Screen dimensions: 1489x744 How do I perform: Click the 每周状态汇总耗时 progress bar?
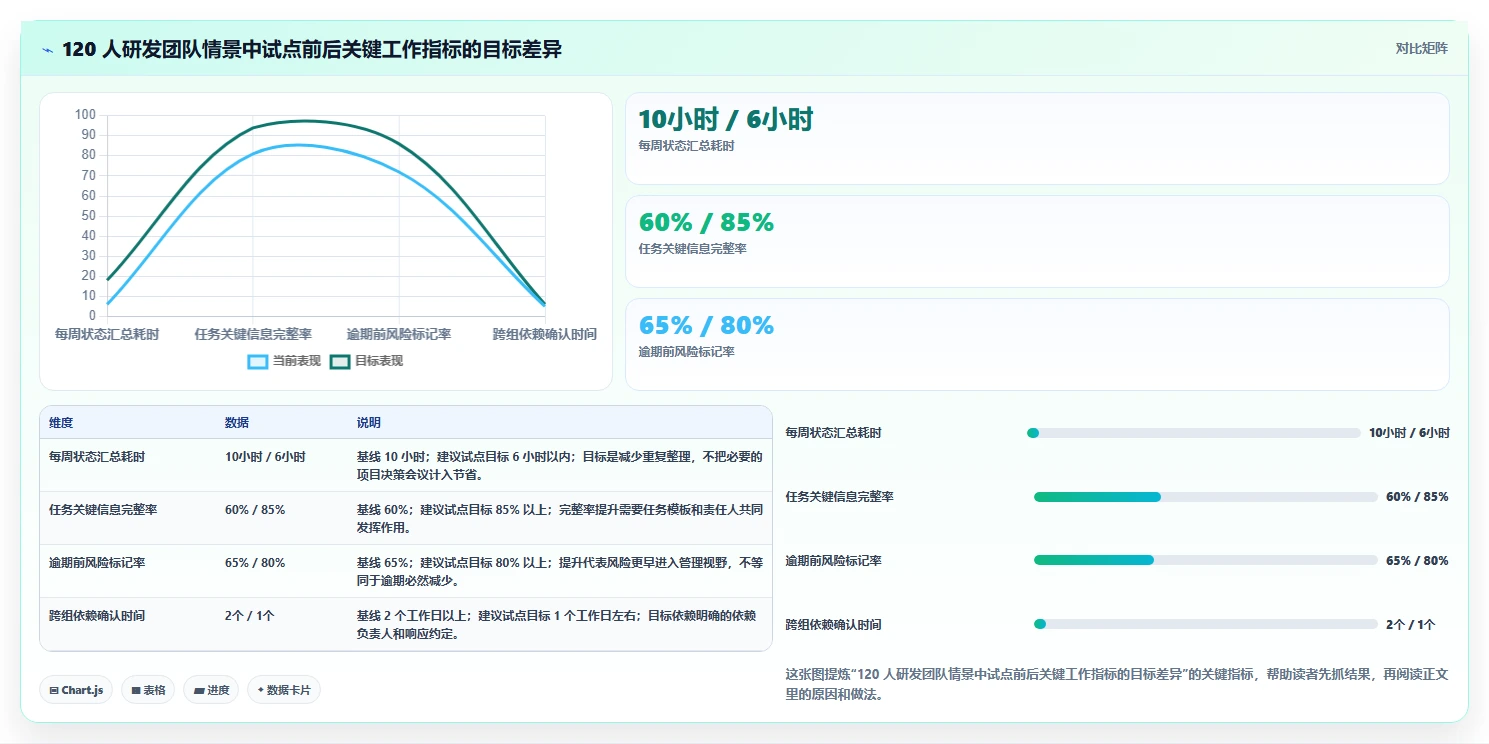click(x=1194, y=433)
